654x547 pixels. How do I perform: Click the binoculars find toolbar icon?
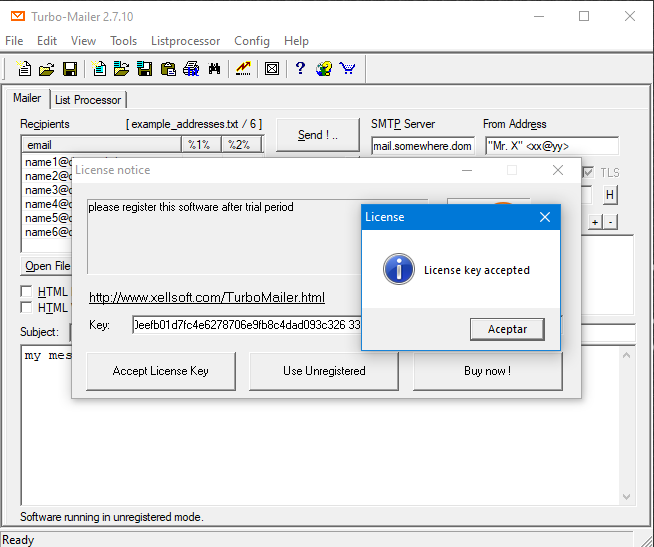point(214,69)
